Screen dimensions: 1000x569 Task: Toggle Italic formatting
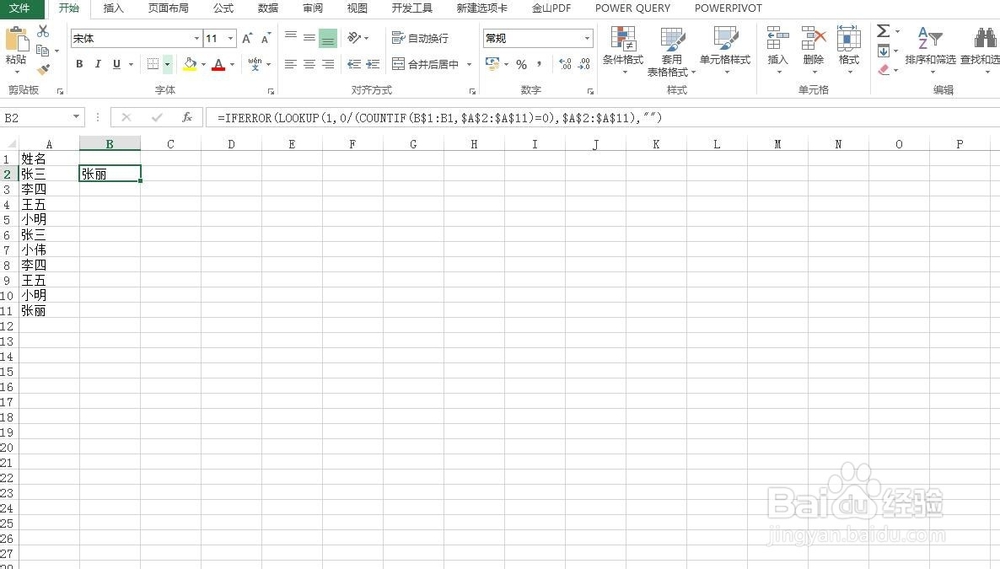click(x=98, y=64)
